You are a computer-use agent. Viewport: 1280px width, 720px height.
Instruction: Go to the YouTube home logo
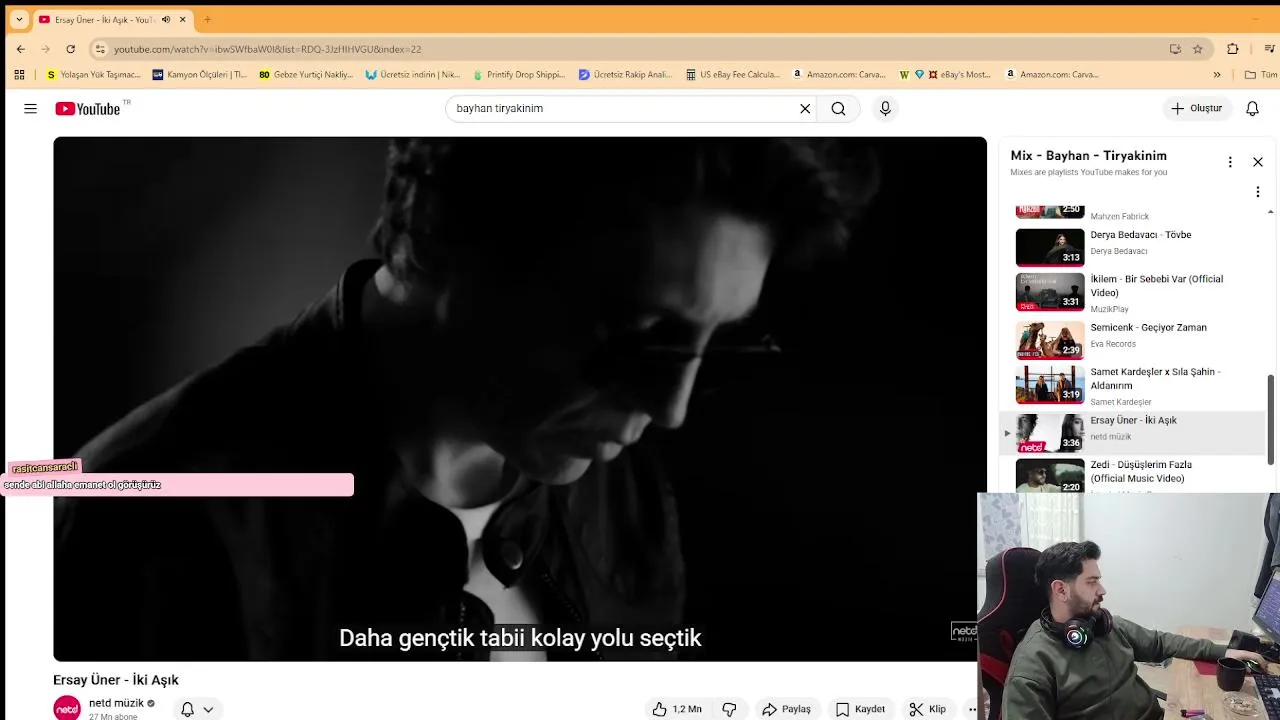click(88, 108)
